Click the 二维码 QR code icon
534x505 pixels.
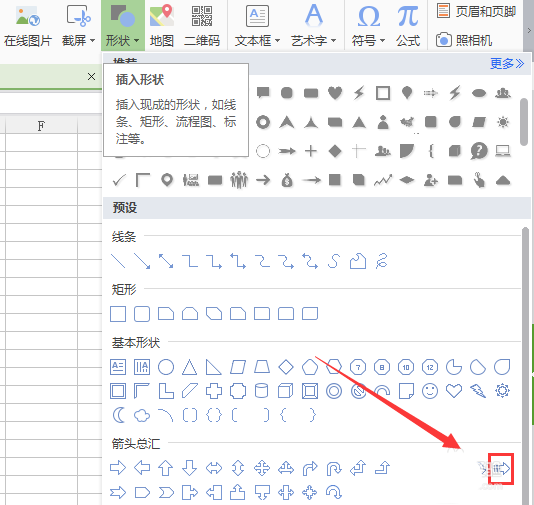click(x=202, y=25)
